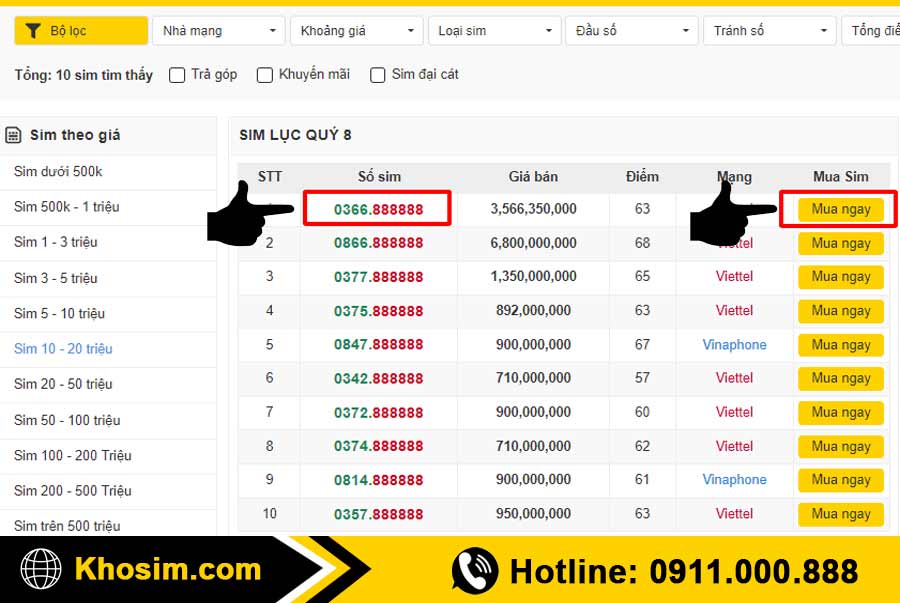The width and height of the screenshot is (900, 603).
Task: Click the globe icon next to Khosim.com
Action: coord(41,570)
